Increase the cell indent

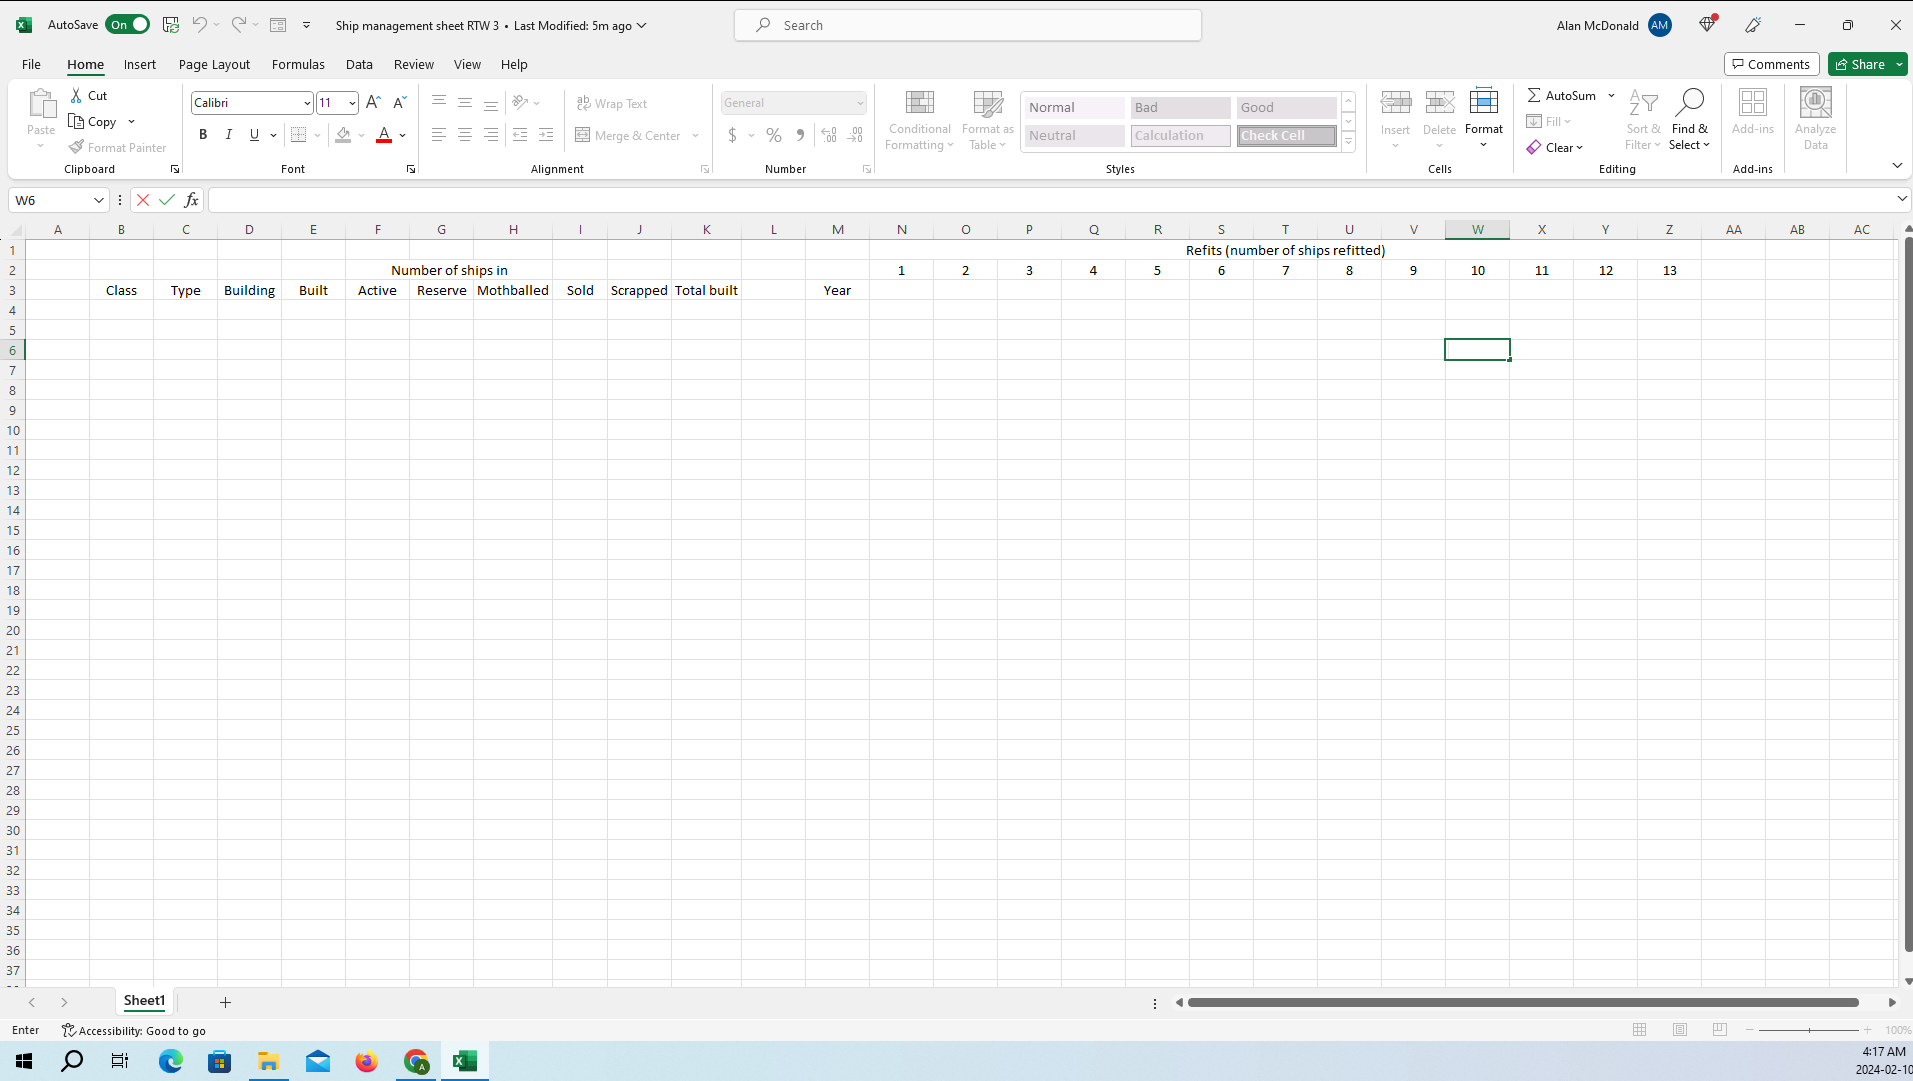546,134
